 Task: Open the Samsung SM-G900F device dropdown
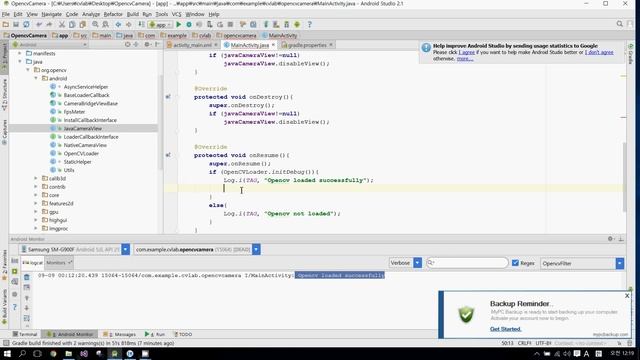click(x=125, y=249)
